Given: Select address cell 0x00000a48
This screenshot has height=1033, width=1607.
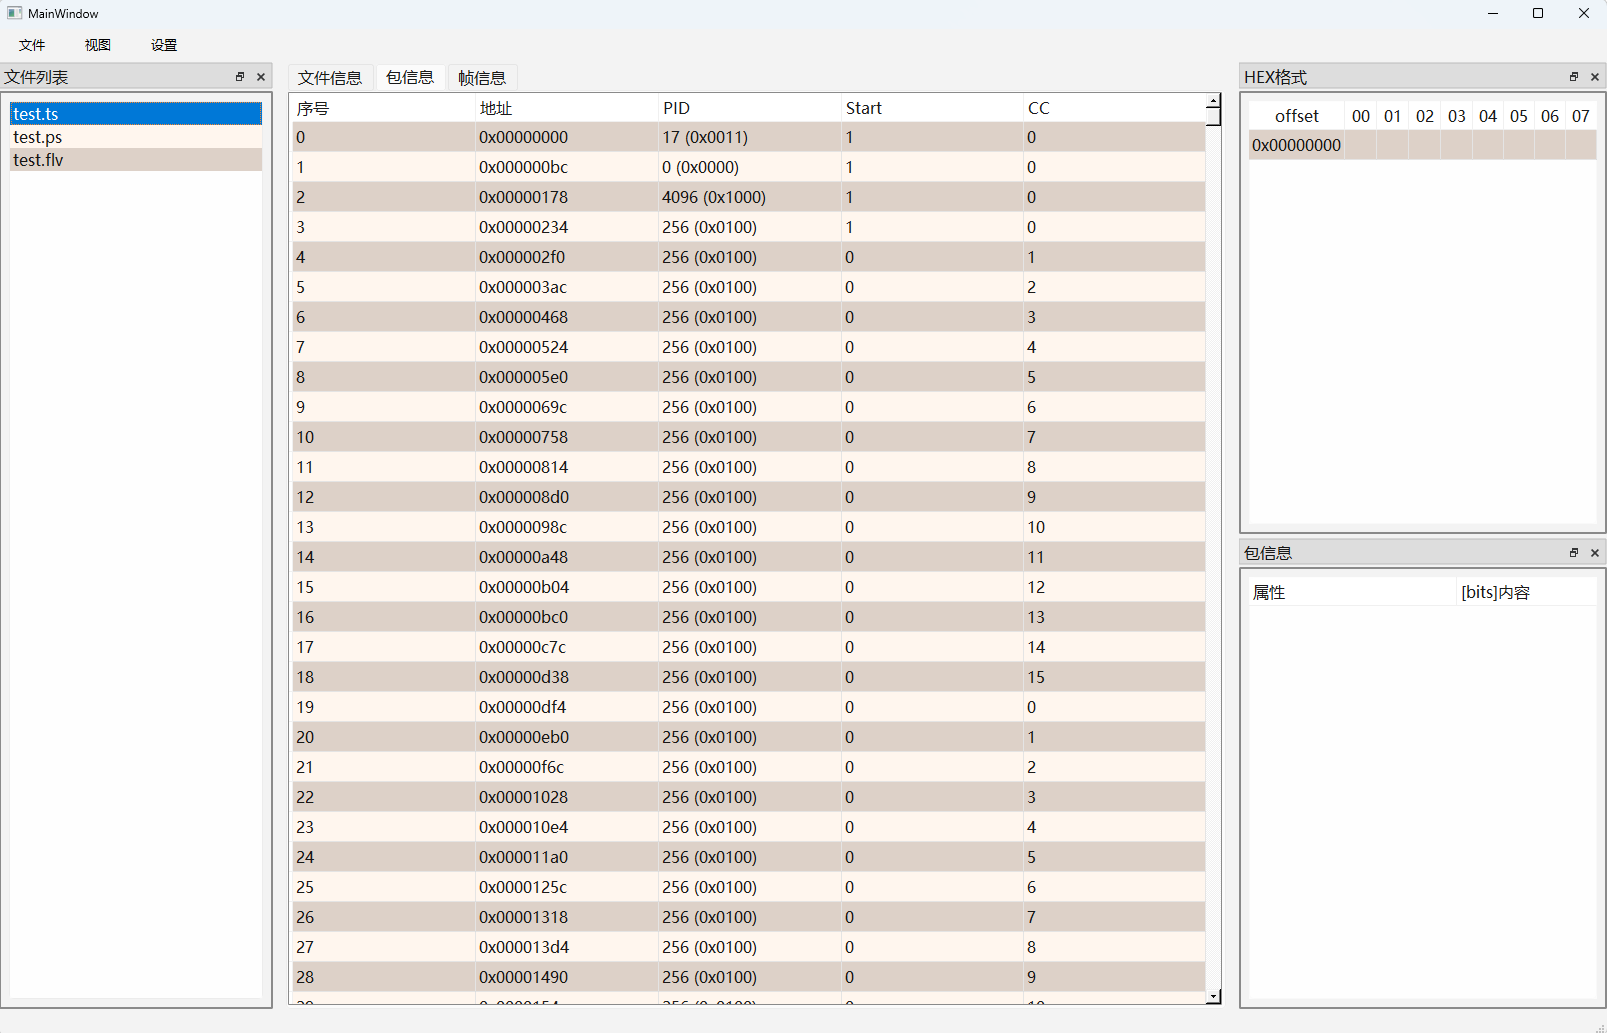Looking at the screenshot, I should (566, 557).
